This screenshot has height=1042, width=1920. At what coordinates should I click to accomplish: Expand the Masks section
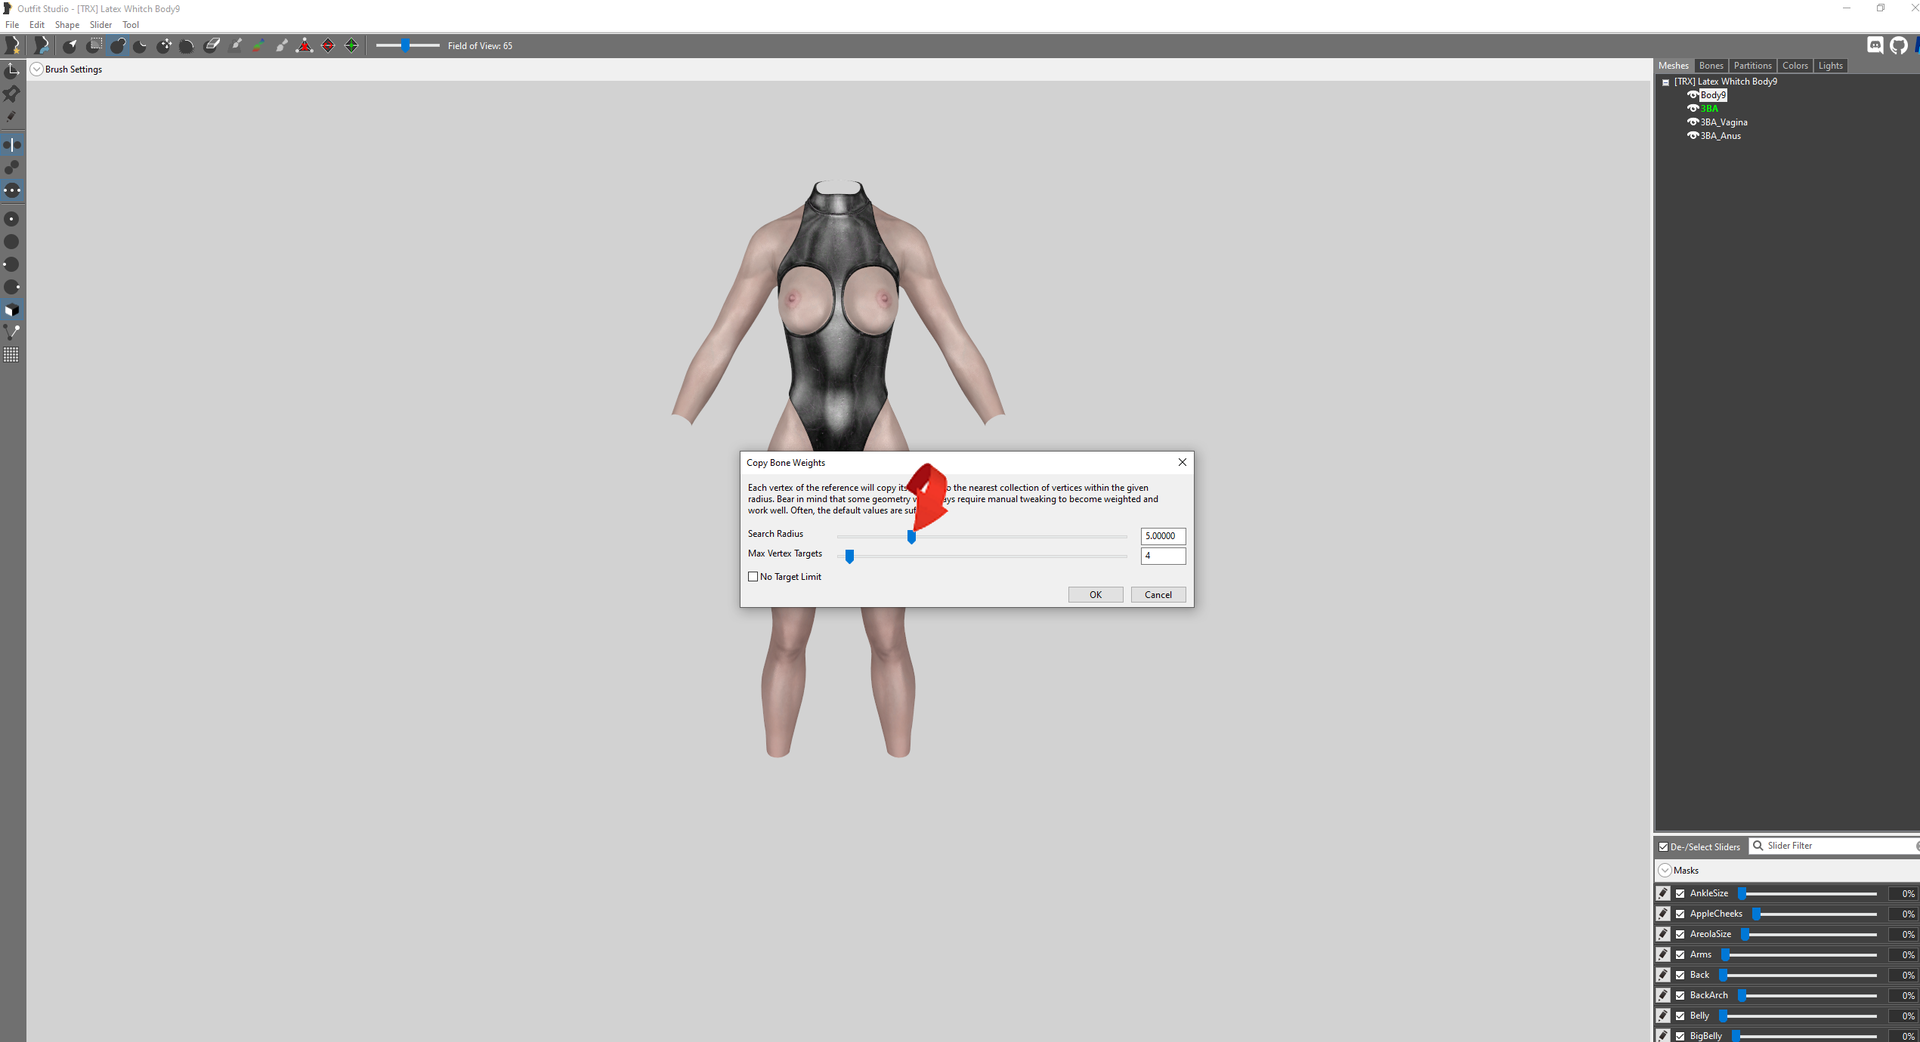pos(1665,870)
